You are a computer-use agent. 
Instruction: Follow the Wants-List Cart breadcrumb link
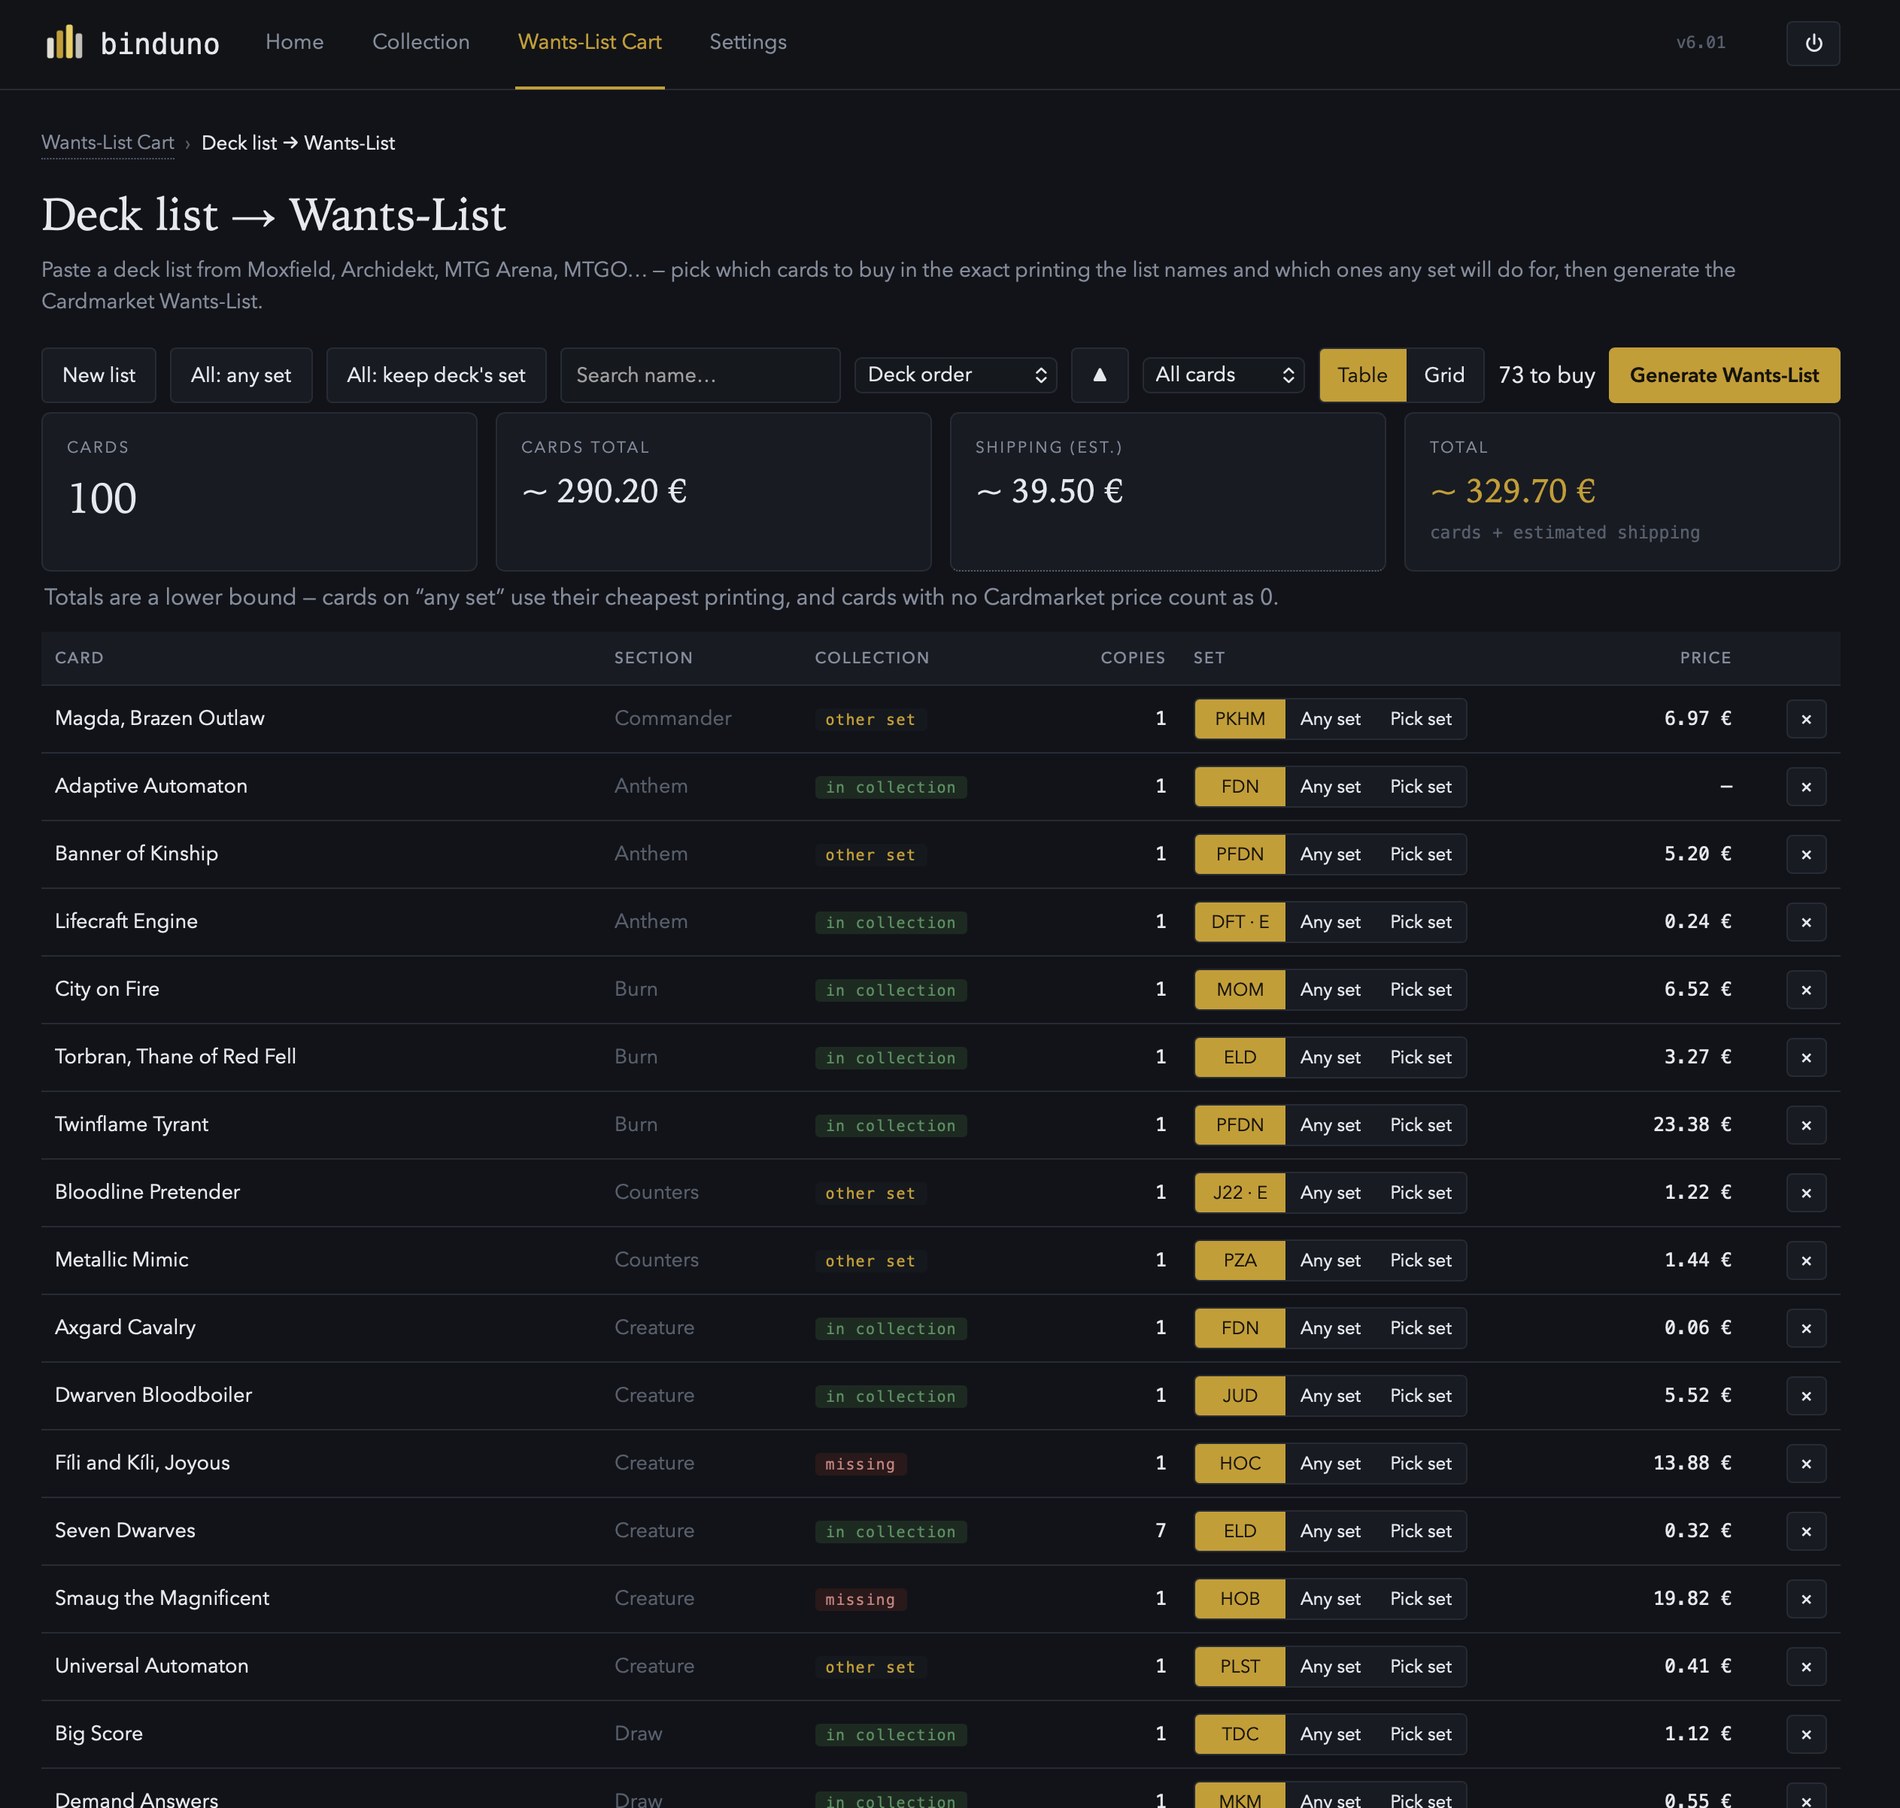[x=108, y=143]
